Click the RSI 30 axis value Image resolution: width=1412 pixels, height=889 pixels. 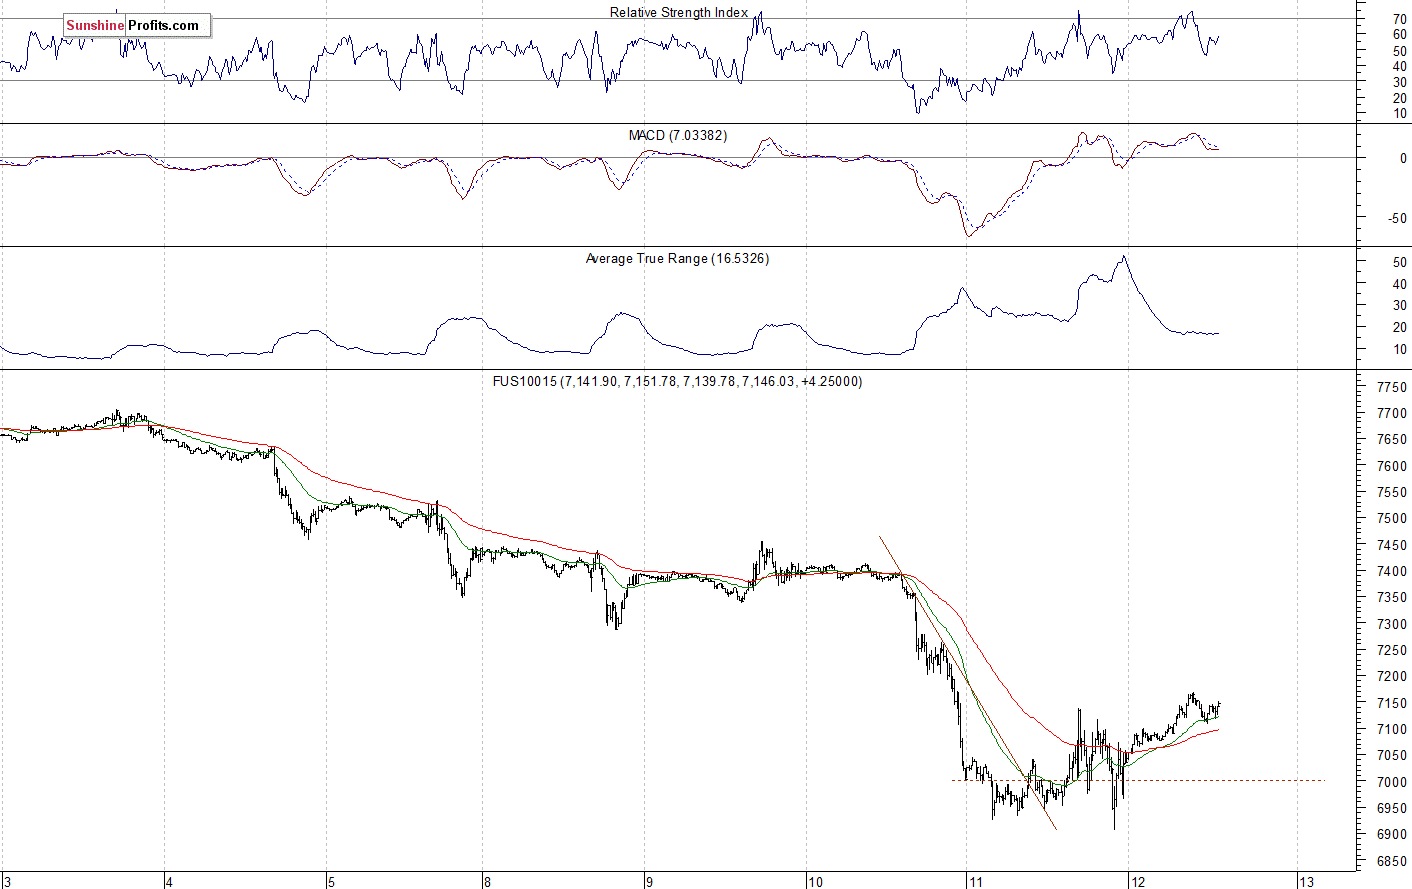(1400, 82)
